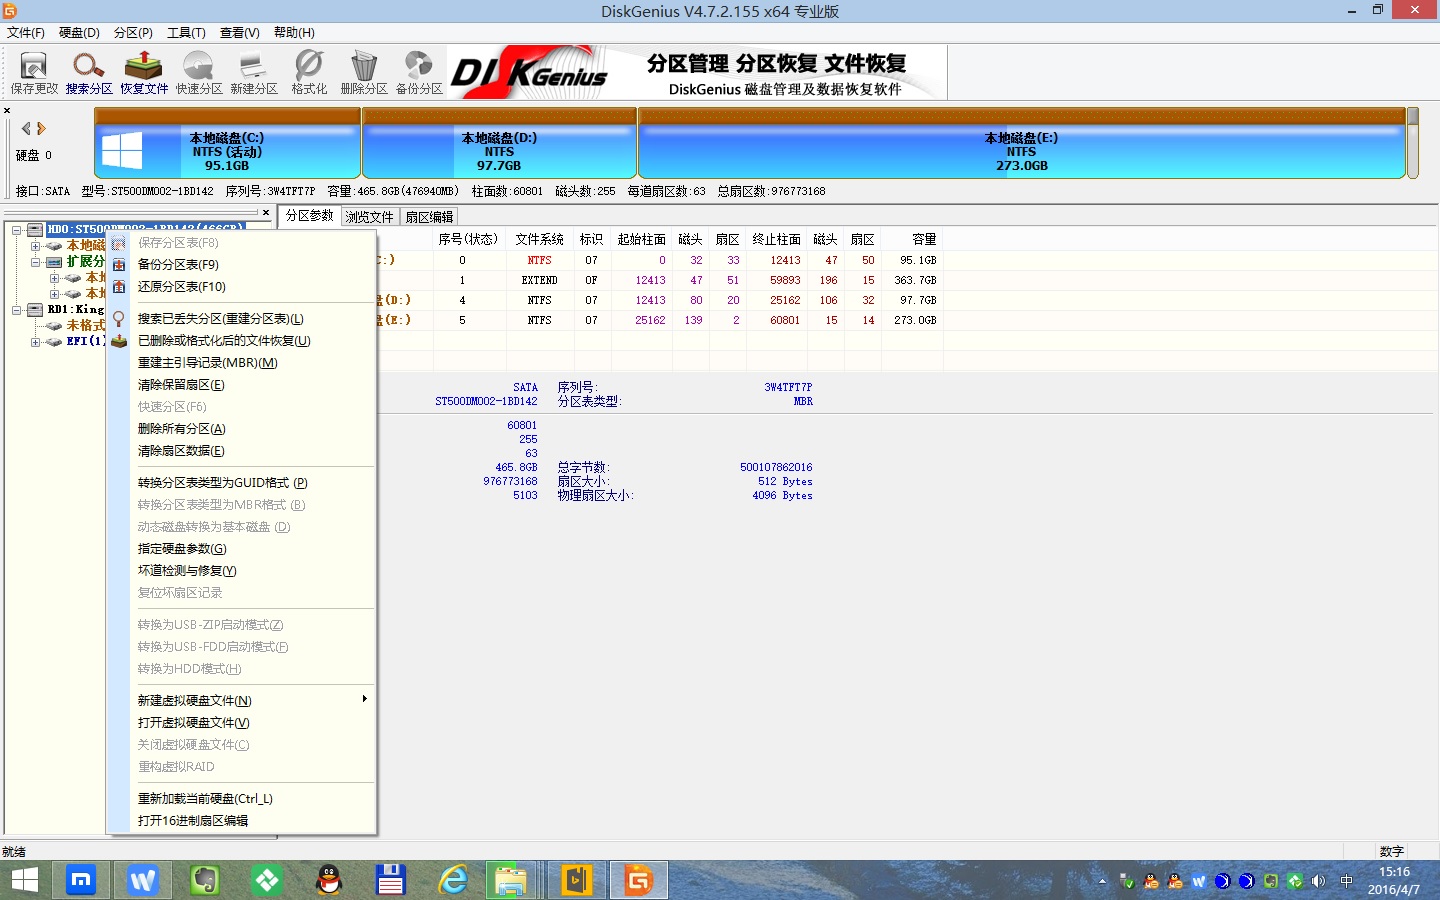Choose 转换分区表类型为GUID格式 menu item
Image resolution: width=1440 pixels, height=900 pixels.
pos(242,483)
